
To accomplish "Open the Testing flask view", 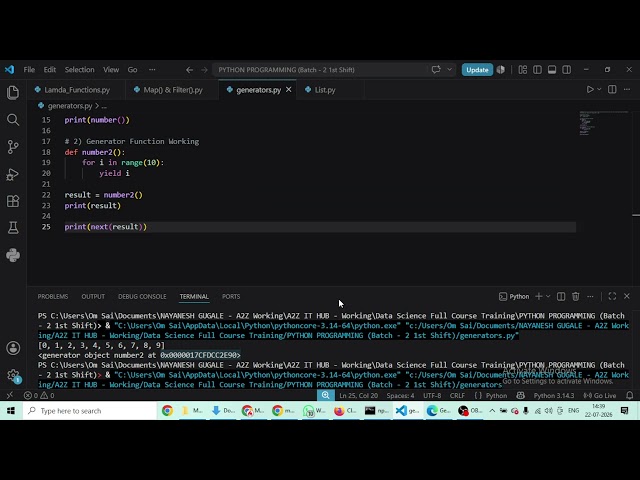I will click(x=13, y=228).
